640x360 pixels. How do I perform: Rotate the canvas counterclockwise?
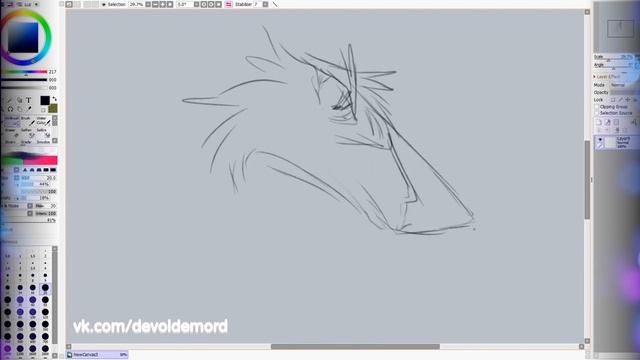[x=204, y=4]
